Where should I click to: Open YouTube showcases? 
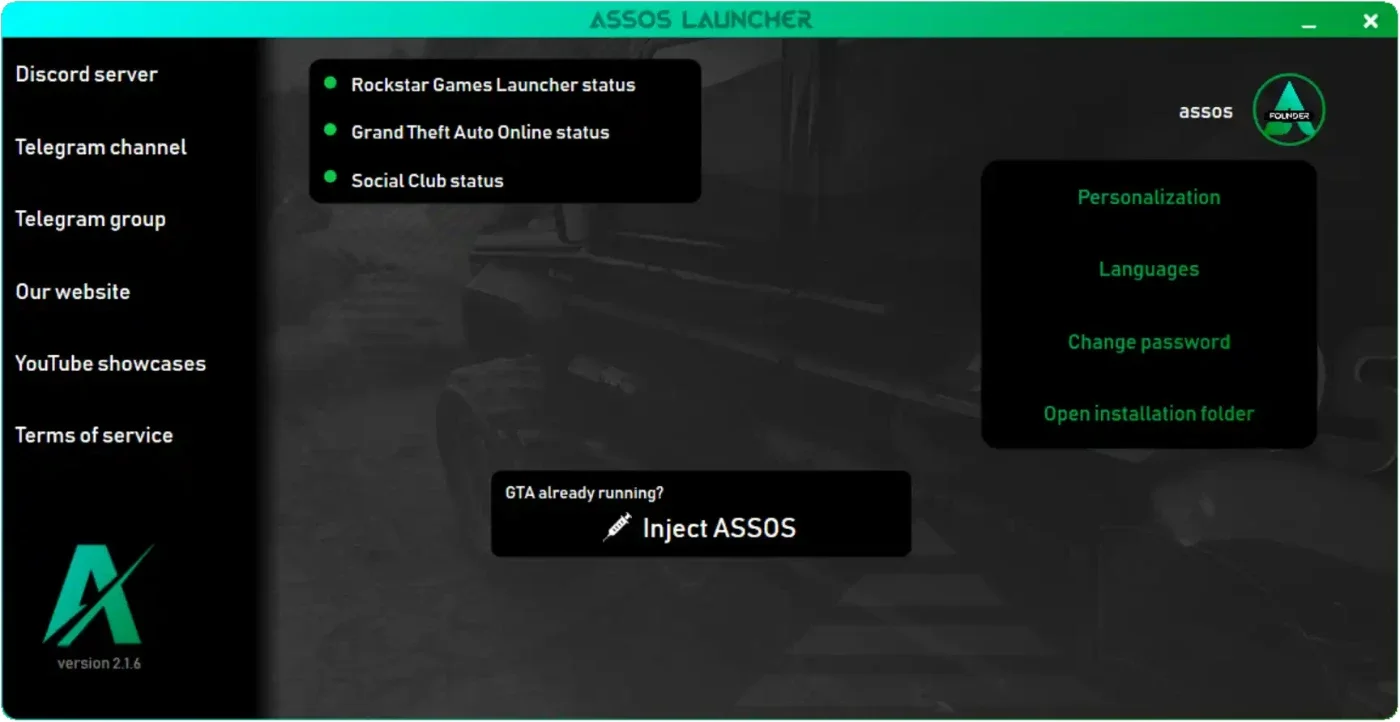pos(110,364)
